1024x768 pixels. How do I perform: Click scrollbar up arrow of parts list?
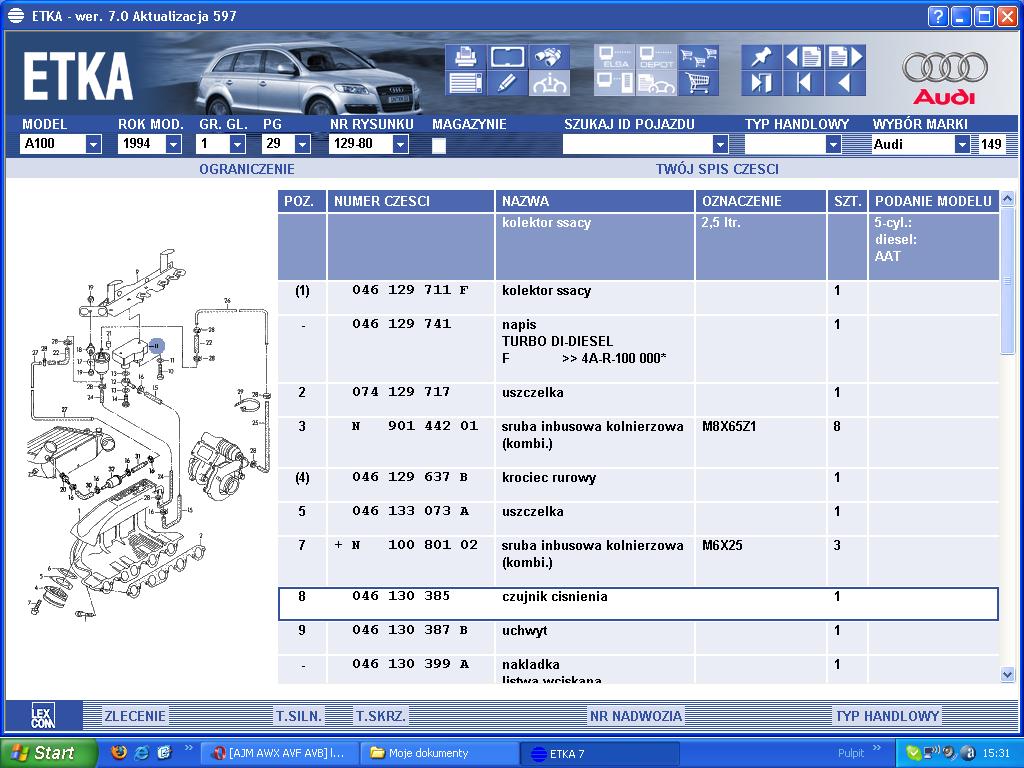(x=1007, y=199)
